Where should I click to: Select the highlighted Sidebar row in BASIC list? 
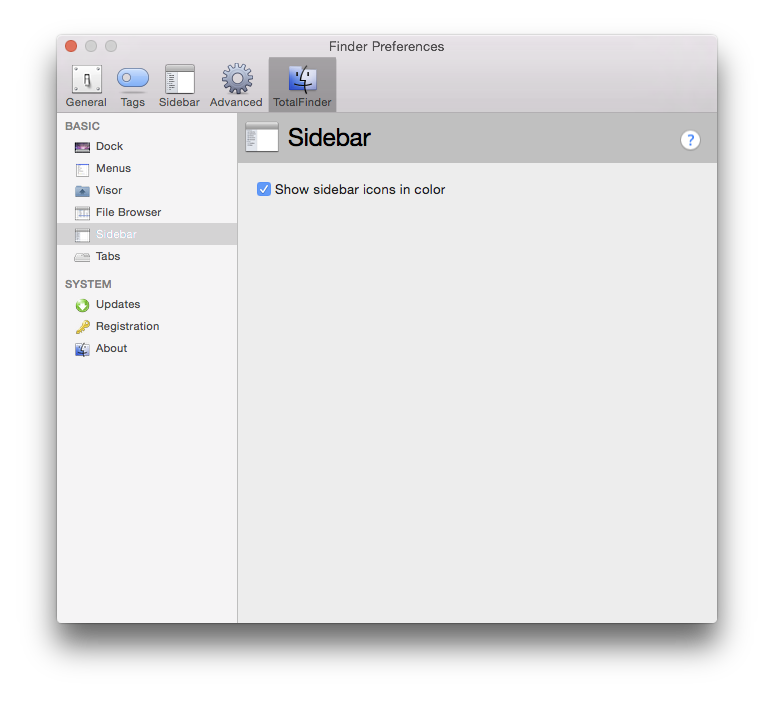[x=147, y=234]
